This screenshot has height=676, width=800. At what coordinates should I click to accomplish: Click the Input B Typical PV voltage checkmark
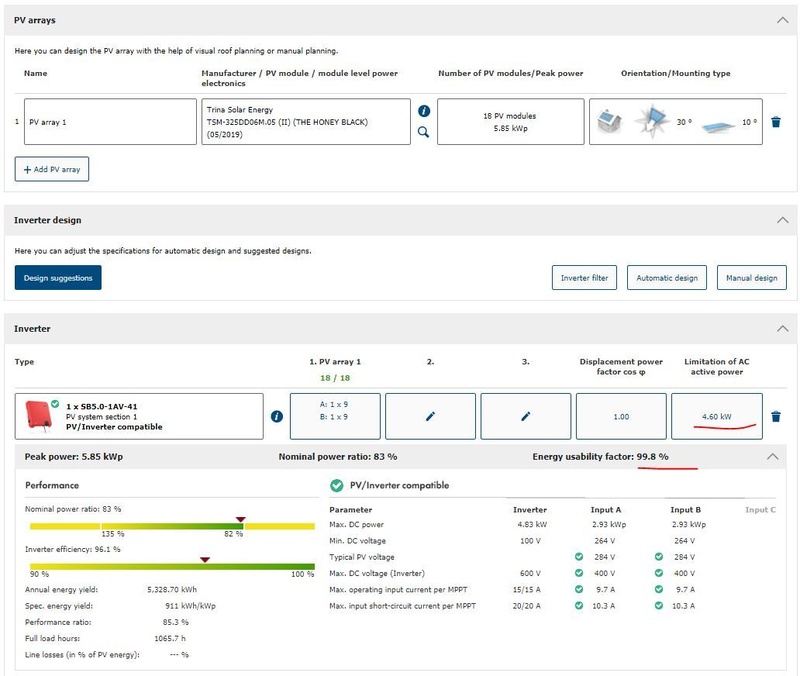pyautogui.click(x=659, y=557)
